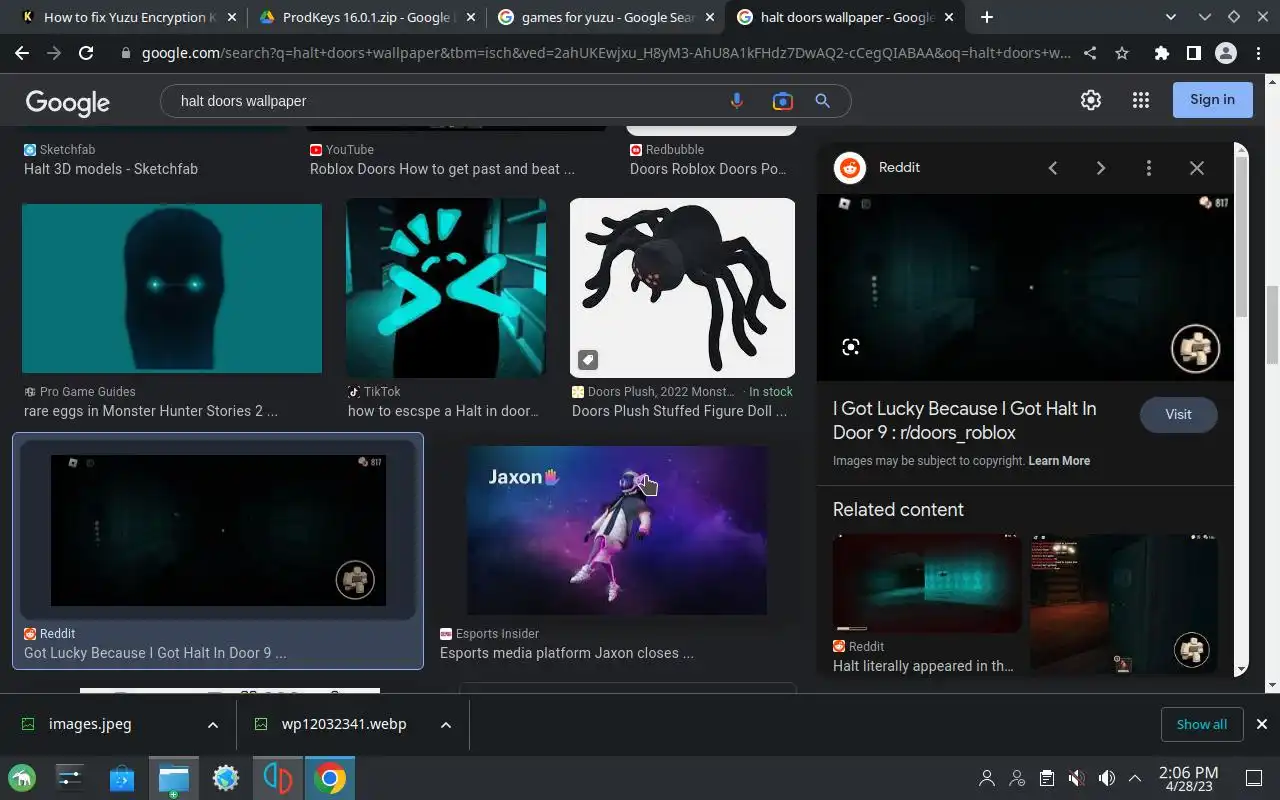Open the clipboard tray icon

pos(1046,778)
